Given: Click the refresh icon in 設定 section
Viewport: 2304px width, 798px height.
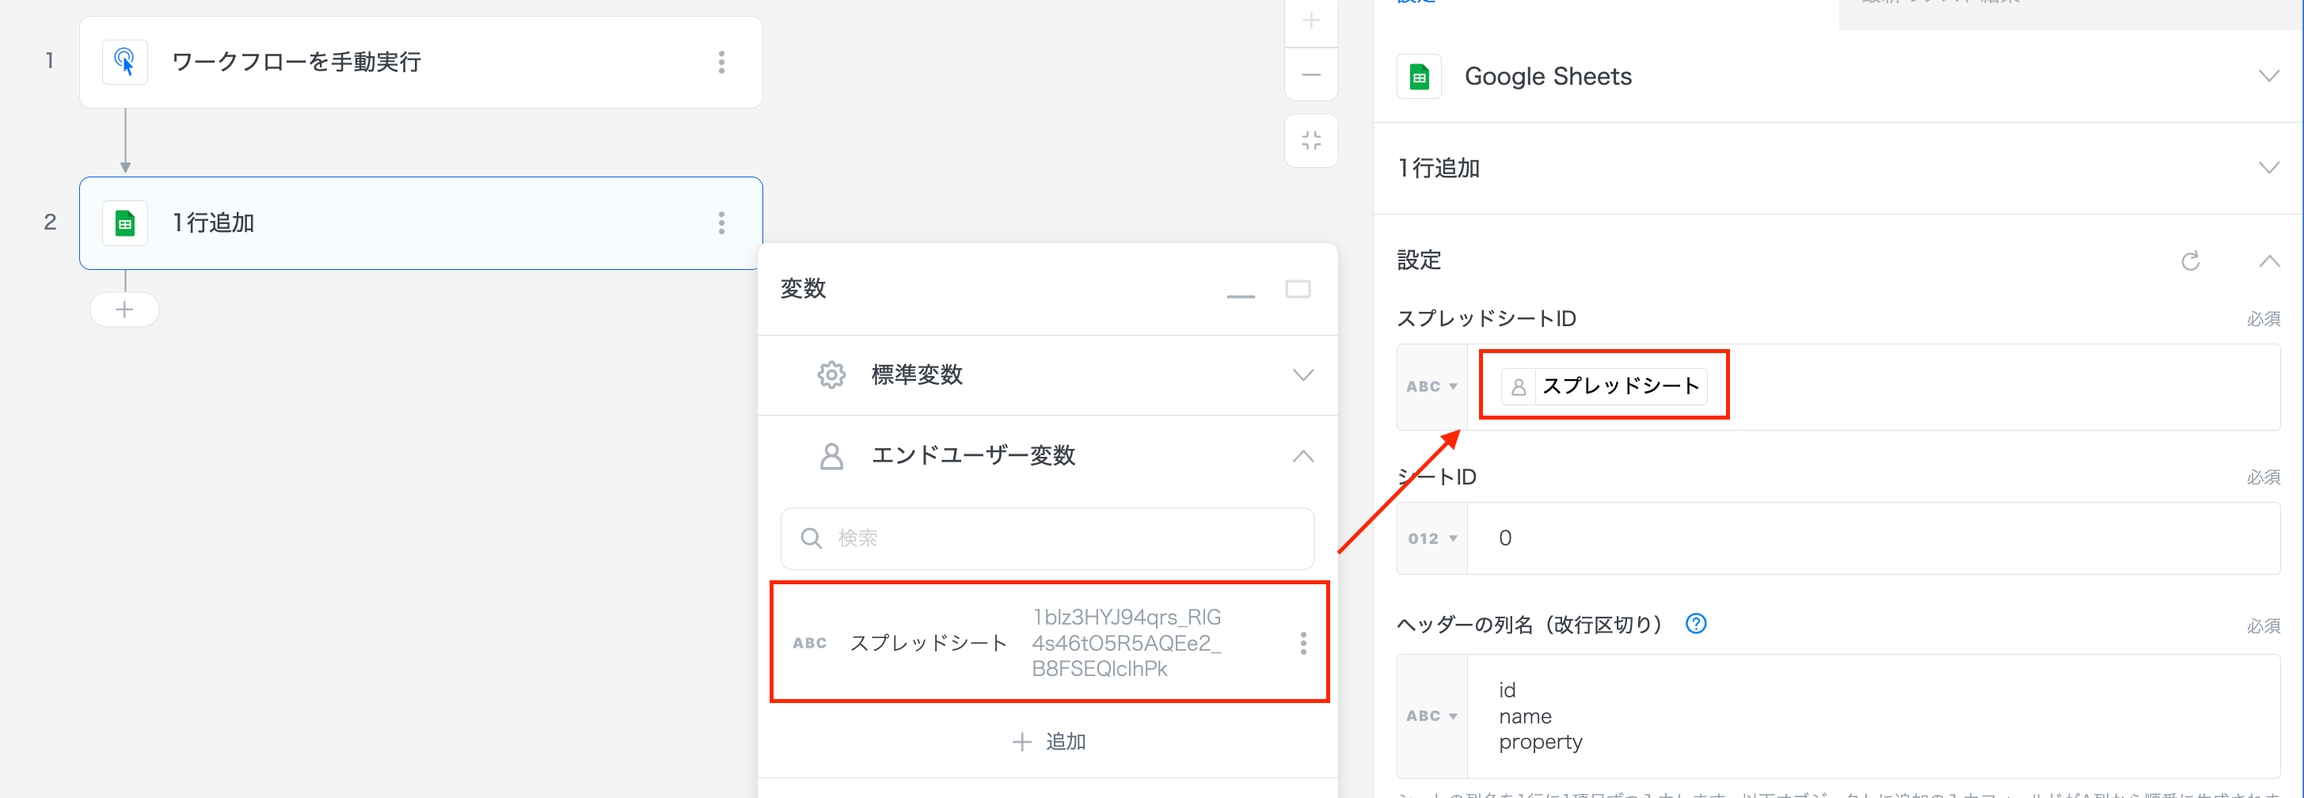Looking at the screenshot, I should tap(2190, 261).
